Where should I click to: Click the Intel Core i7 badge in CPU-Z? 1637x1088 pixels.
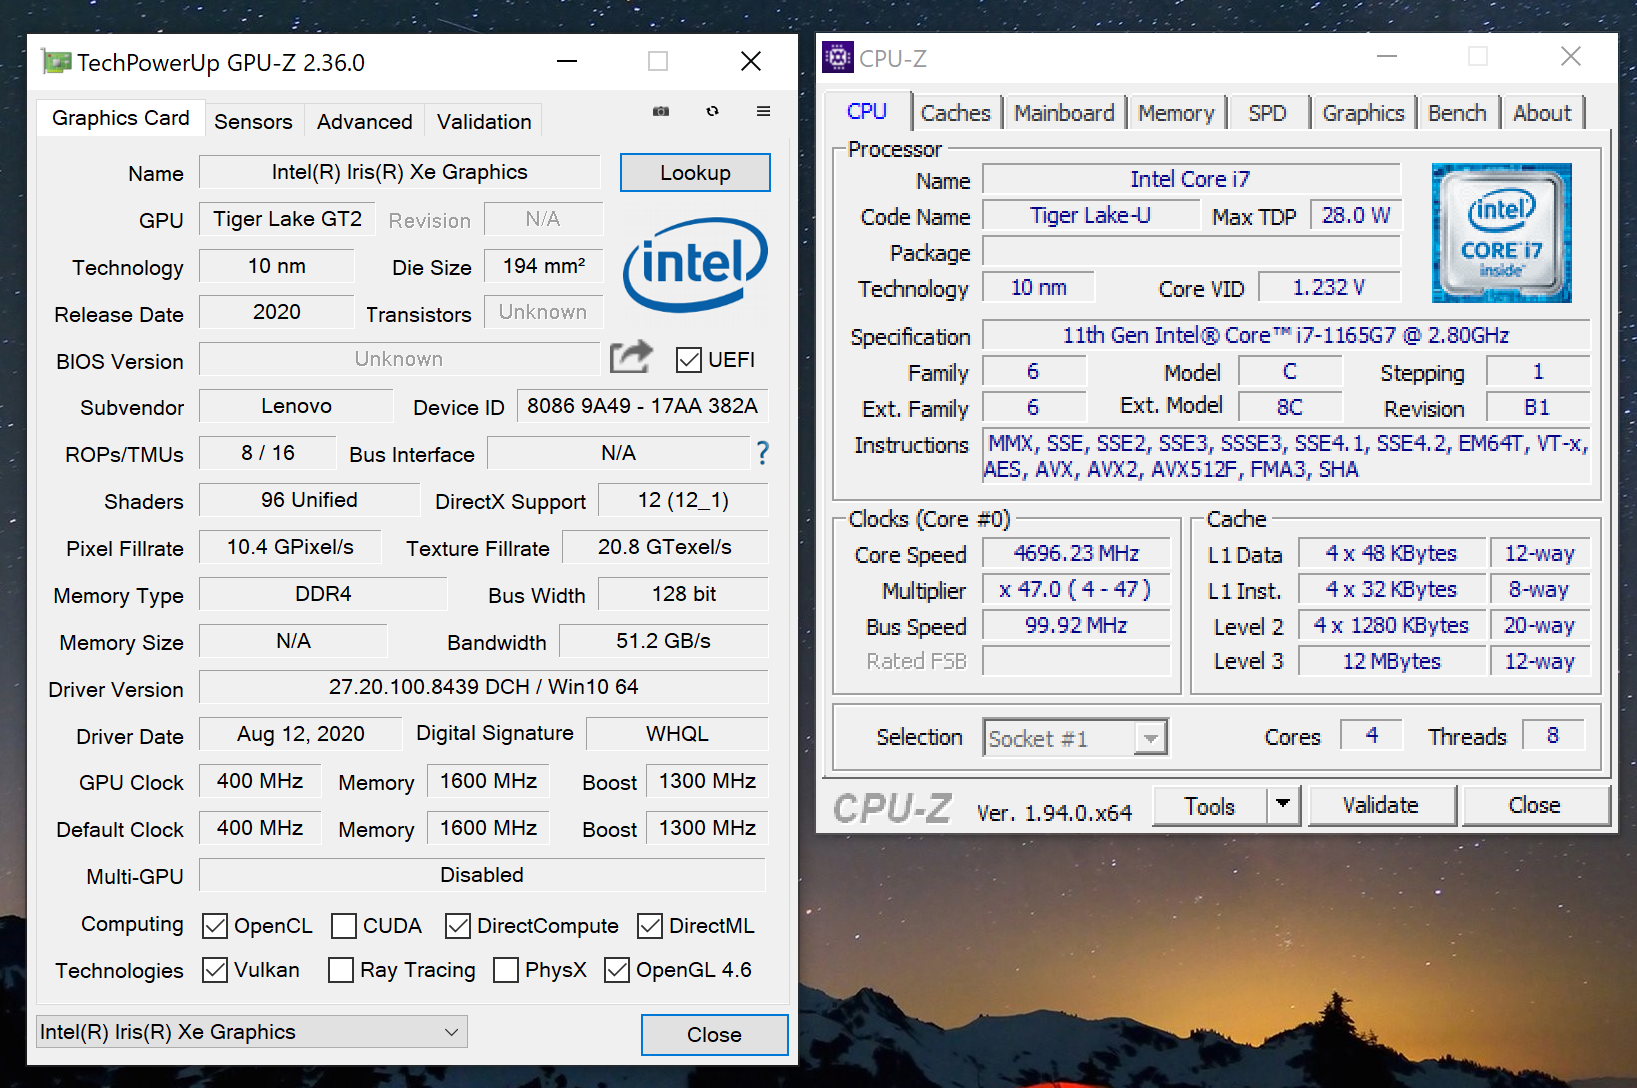click(x=1501, y=232)
